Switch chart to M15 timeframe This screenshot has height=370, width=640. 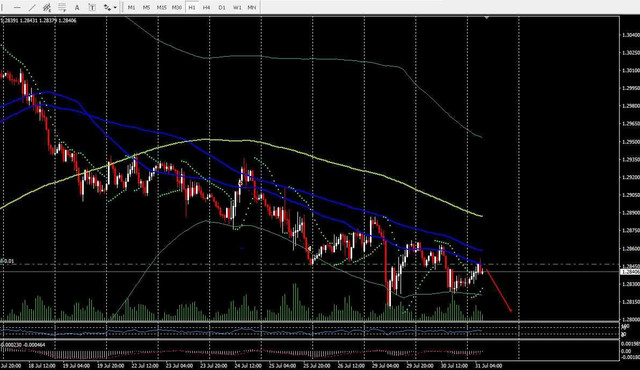[x=162, y=7]
